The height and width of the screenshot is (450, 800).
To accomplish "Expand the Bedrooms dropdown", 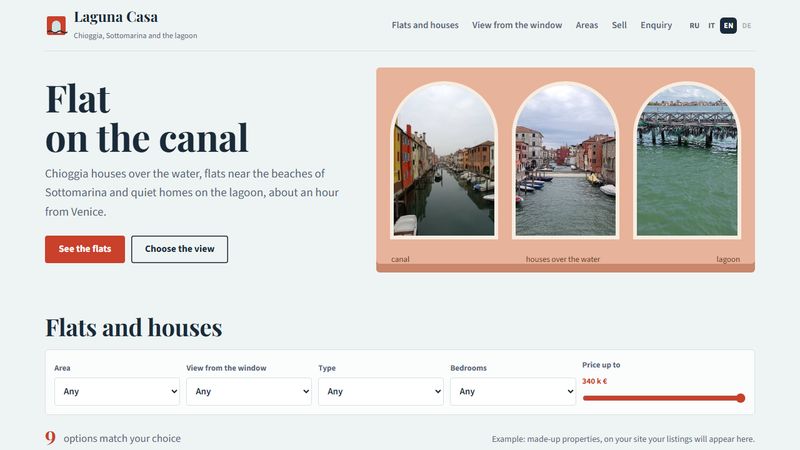I will 513,391.
